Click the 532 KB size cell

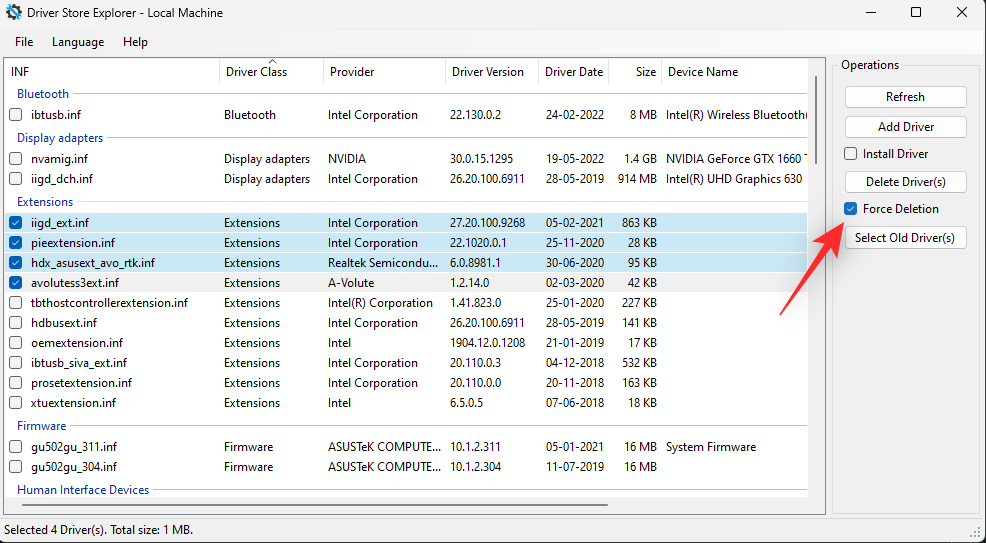coord(638,363)
